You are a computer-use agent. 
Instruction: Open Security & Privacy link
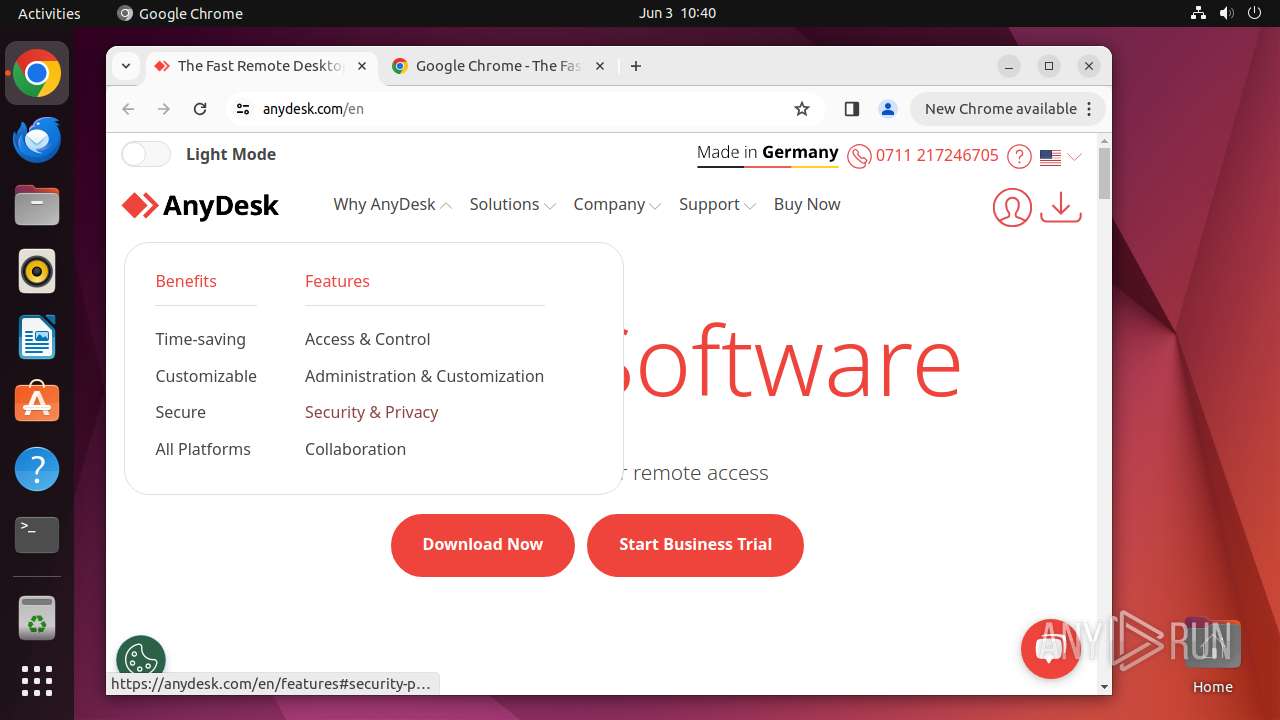click(371, 412)
